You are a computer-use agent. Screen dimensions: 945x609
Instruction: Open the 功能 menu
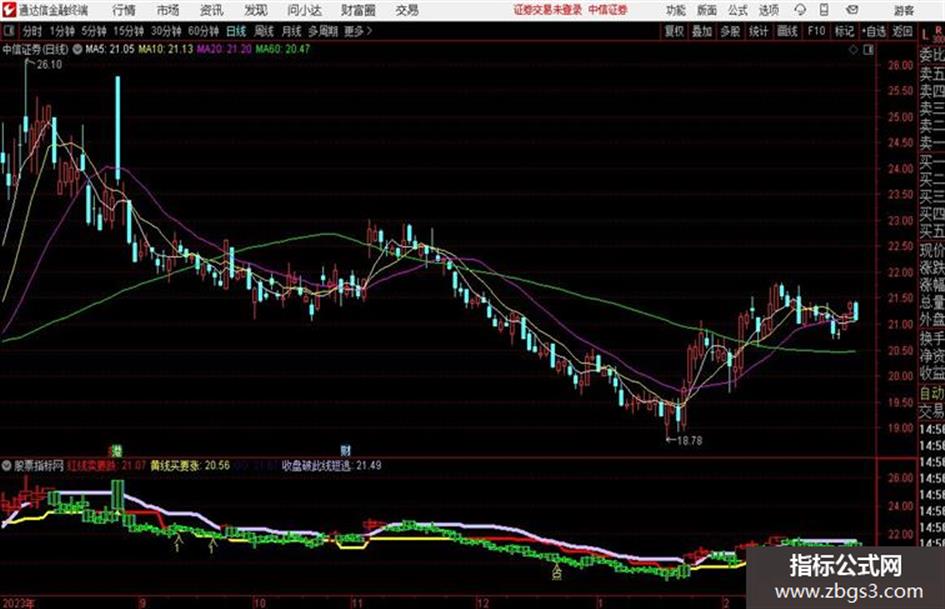tap(676, 10)
